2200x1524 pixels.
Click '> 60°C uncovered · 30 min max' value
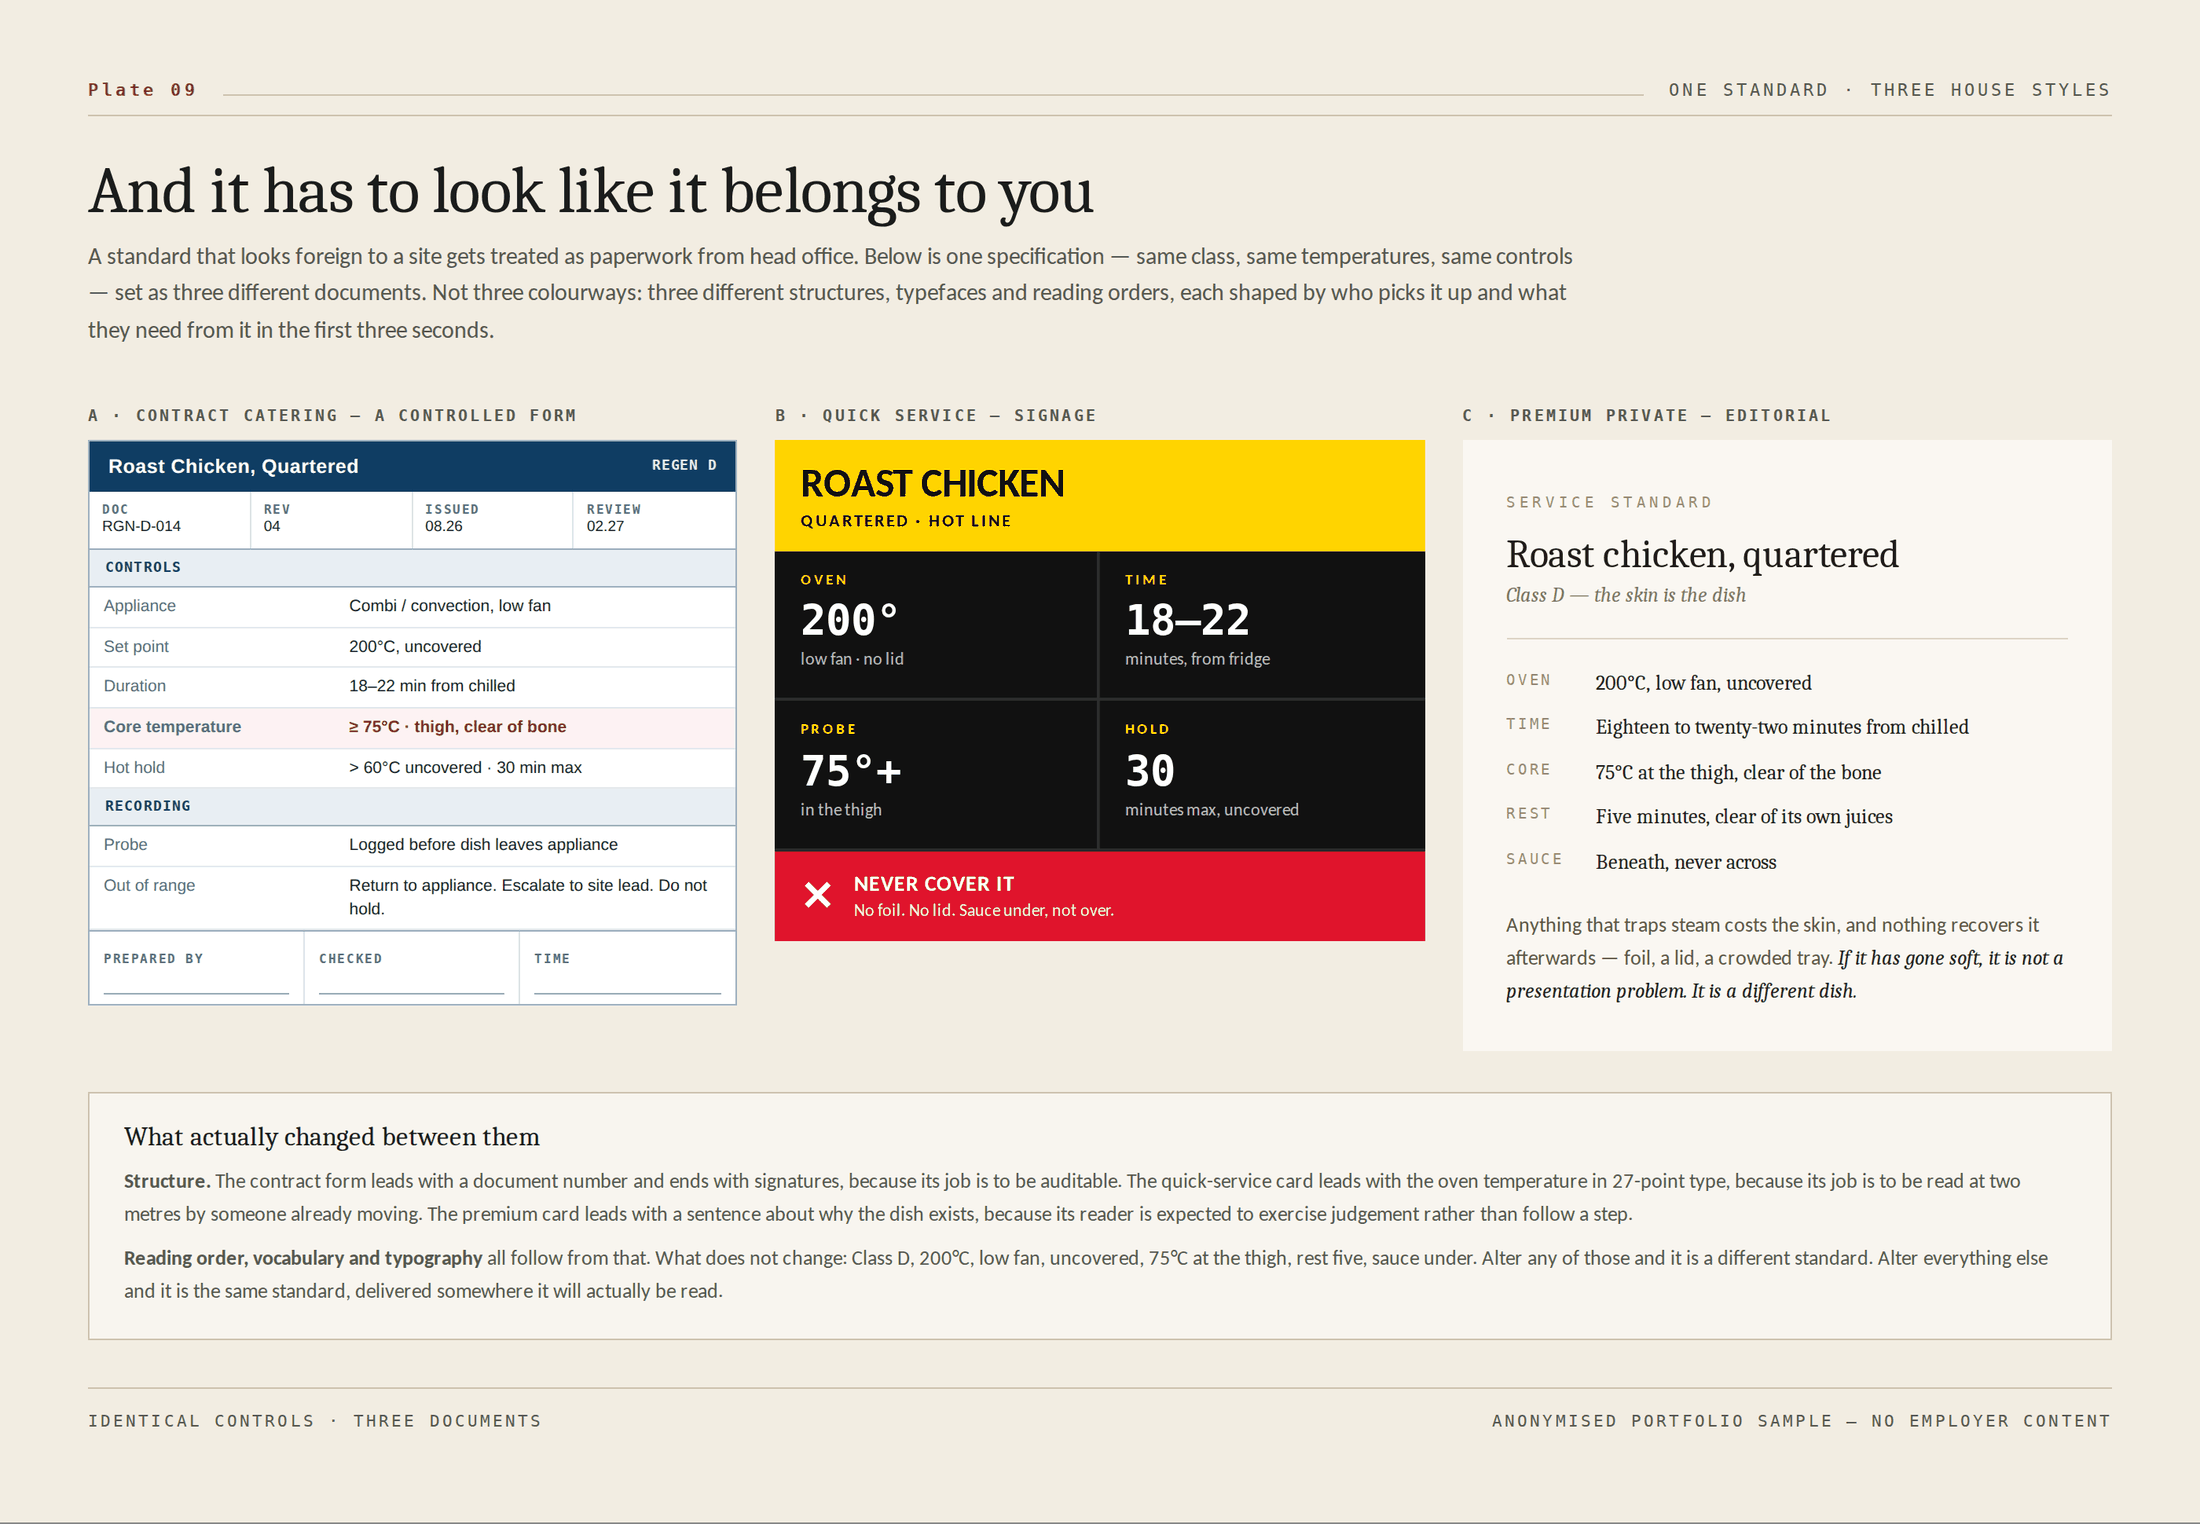pyautogui.click(x=465, y=768)
